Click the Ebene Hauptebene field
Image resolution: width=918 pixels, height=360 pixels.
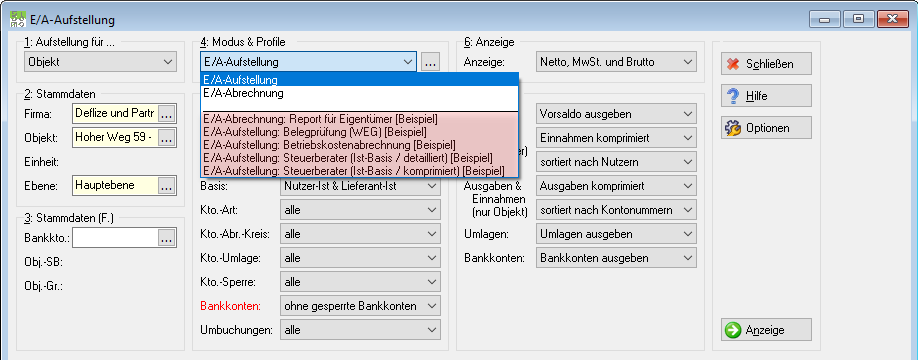pos(115,186)
